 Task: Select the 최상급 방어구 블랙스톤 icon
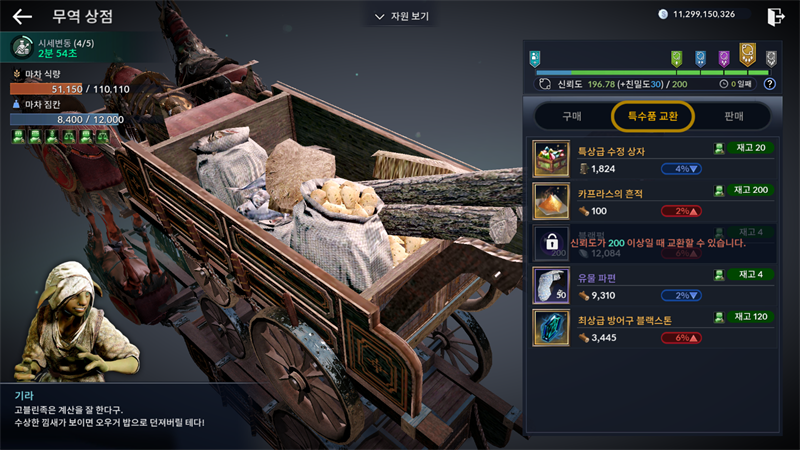pyautogui.click(x=551, y=328)
